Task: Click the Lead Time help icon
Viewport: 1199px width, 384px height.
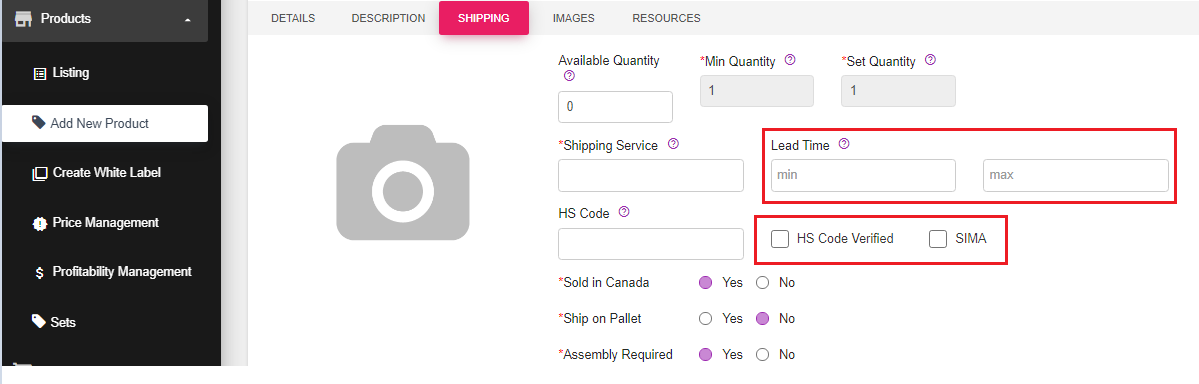Action: (x=844, y=144)
